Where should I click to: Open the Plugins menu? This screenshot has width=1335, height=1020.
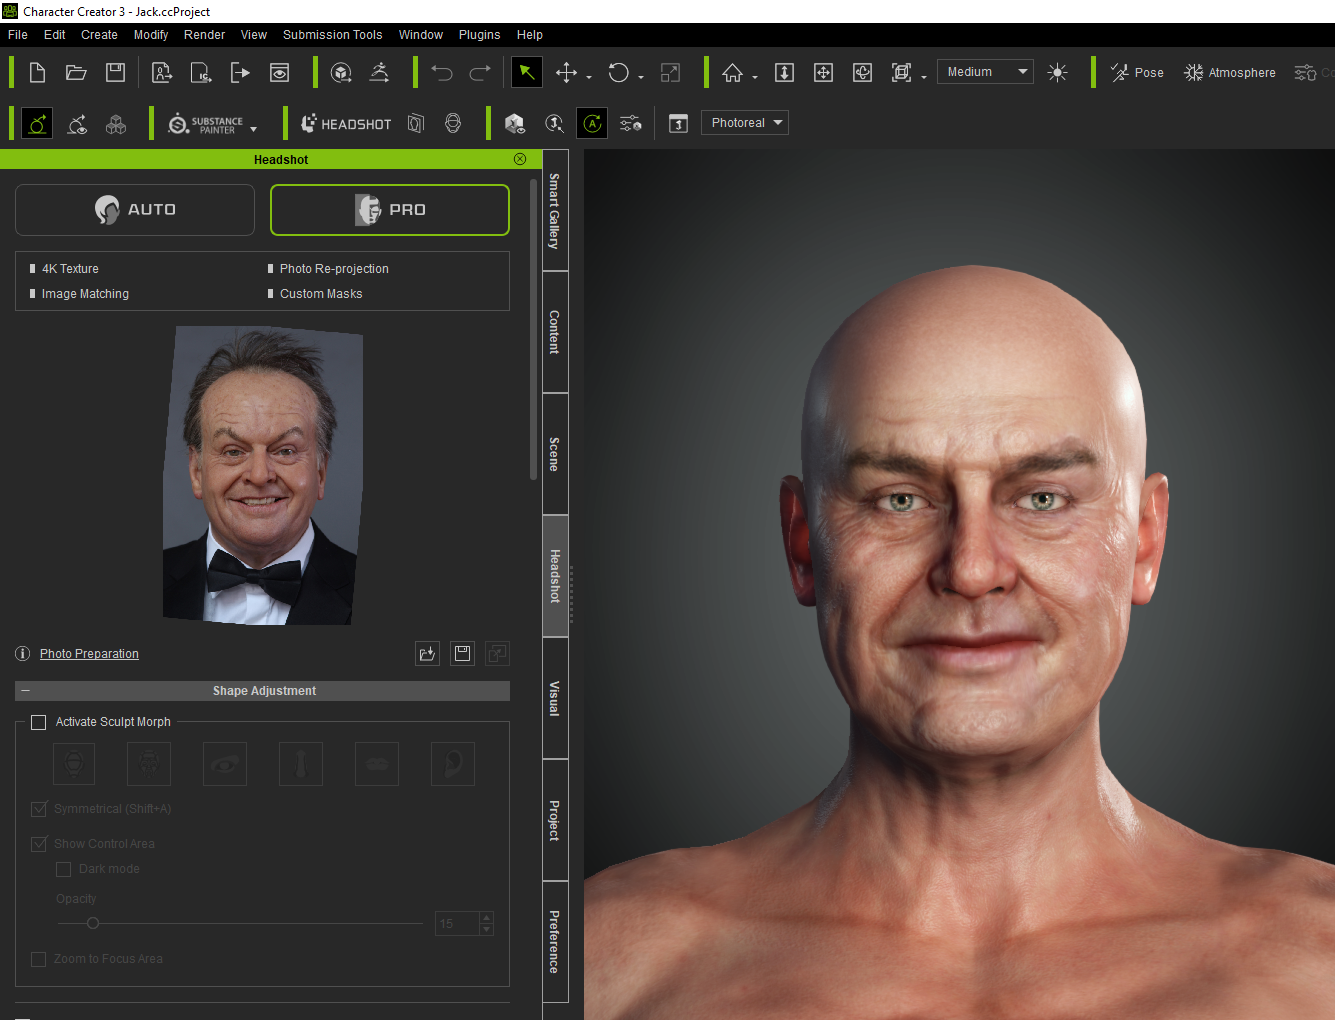click(479, 35)
